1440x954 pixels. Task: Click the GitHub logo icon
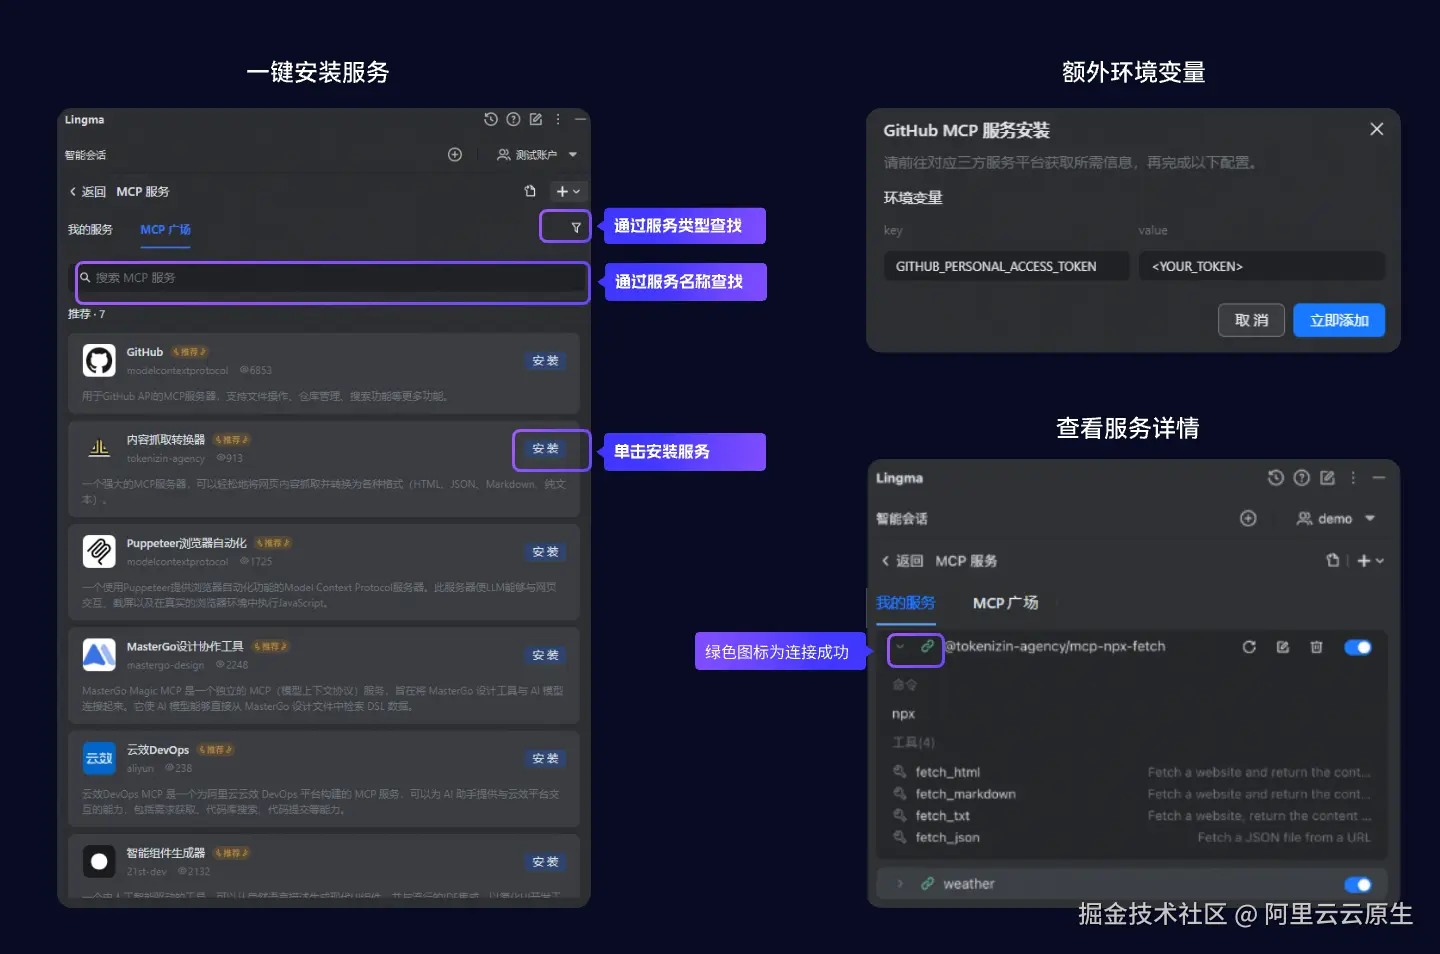99,360
